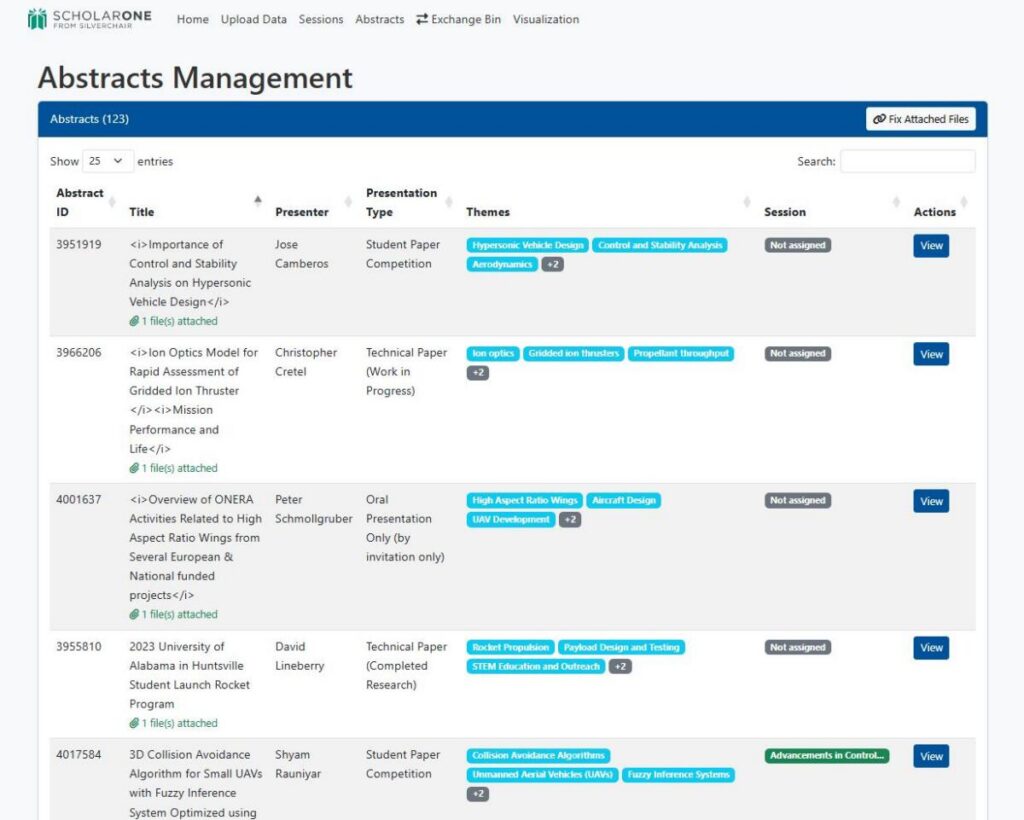This screenshot has height=820, width=1024.
Task: Click 1 file(s) attached for abstract 3966206
Action: click(x=174, y=468)
